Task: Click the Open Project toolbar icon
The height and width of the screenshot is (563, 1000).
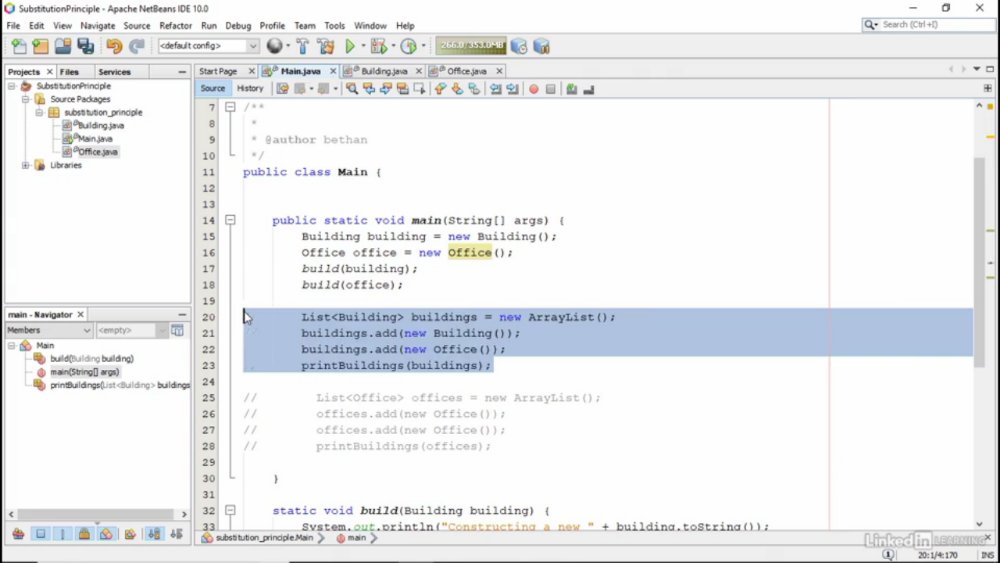Action: coord(62,46)
